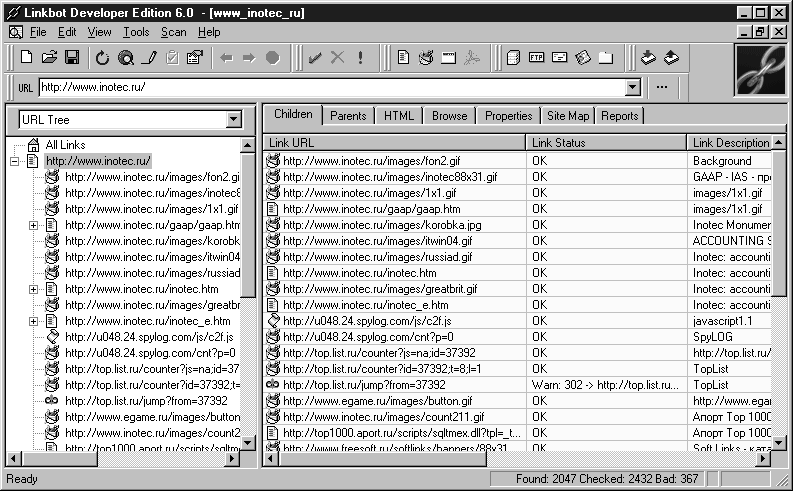Click the Warn: 302 status cell
Screen dimensions: 793x491
(606, 385)
